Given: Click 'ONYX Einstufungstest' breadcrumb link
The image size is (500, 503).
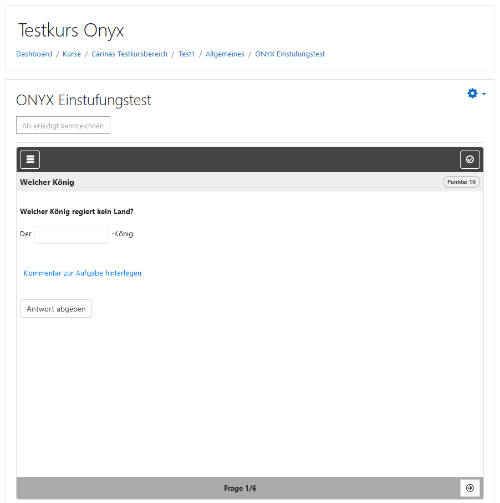Looking at the screenshot, I should point(290,54).
